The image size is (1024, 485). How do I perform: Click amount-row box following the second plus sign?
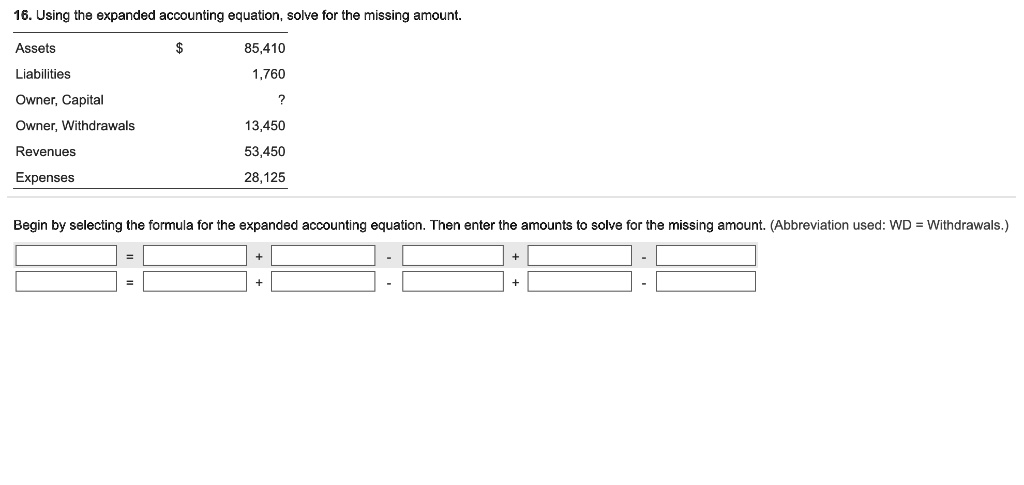579,281
